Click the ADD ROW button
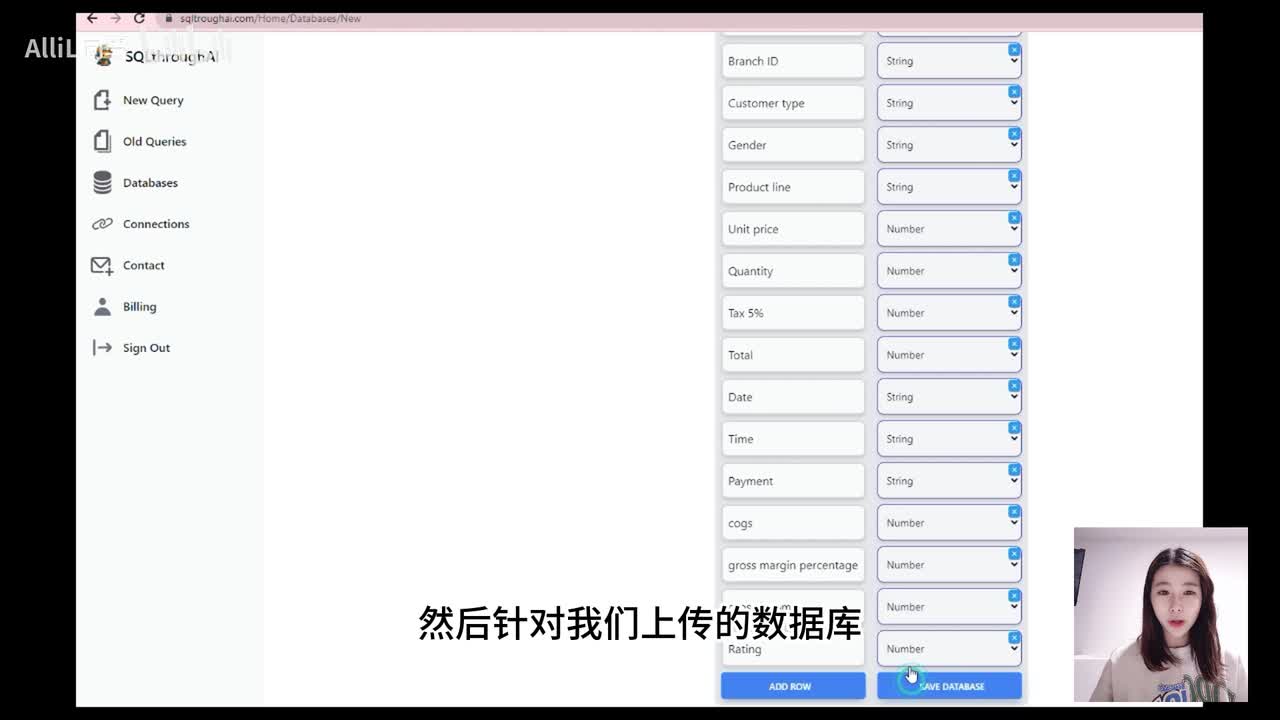1280x720 pixels. pyautogui.click(x=792, y=686)
